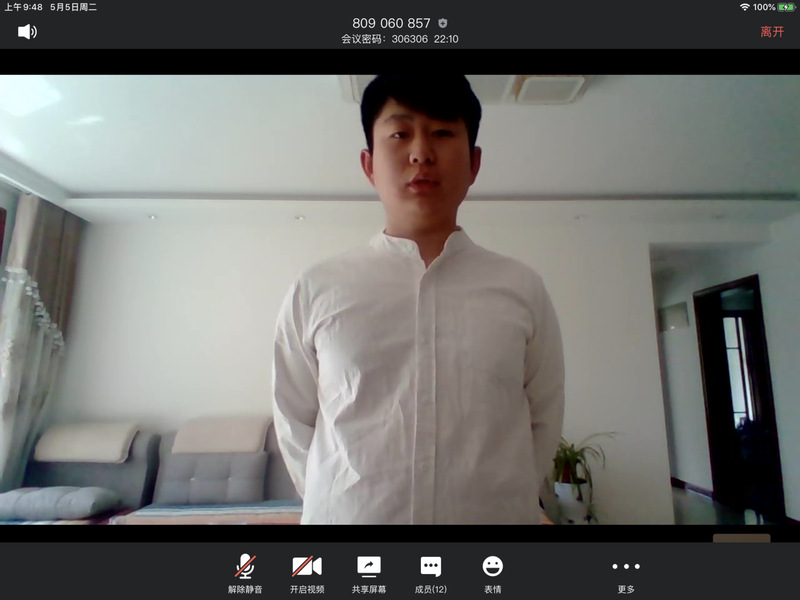Tap the meeting duration timer 22:10
800x600 pixels.
coord(446,39)
